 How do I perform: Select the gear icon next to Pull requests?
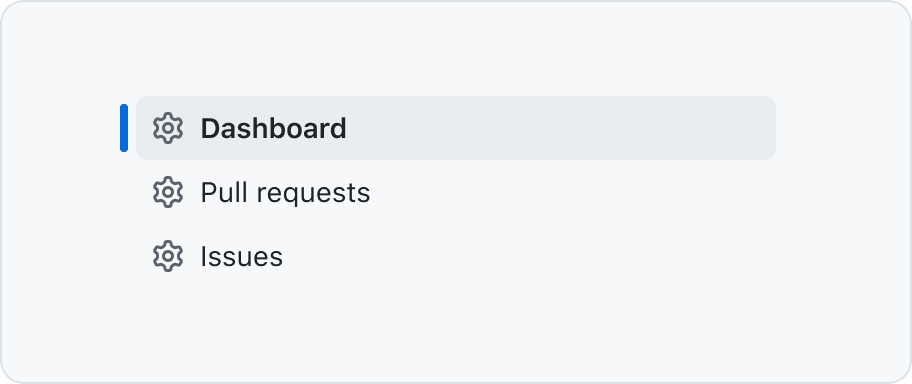click(x=168, y=192)
